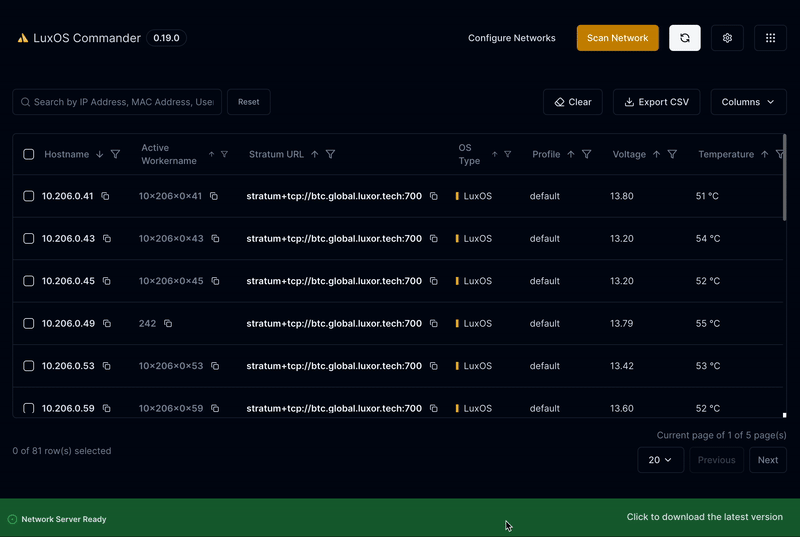This screenshot has height=537, width=800.
Task: Copy hostname 10.206.0.43
Action: click(x=107, y=238)
